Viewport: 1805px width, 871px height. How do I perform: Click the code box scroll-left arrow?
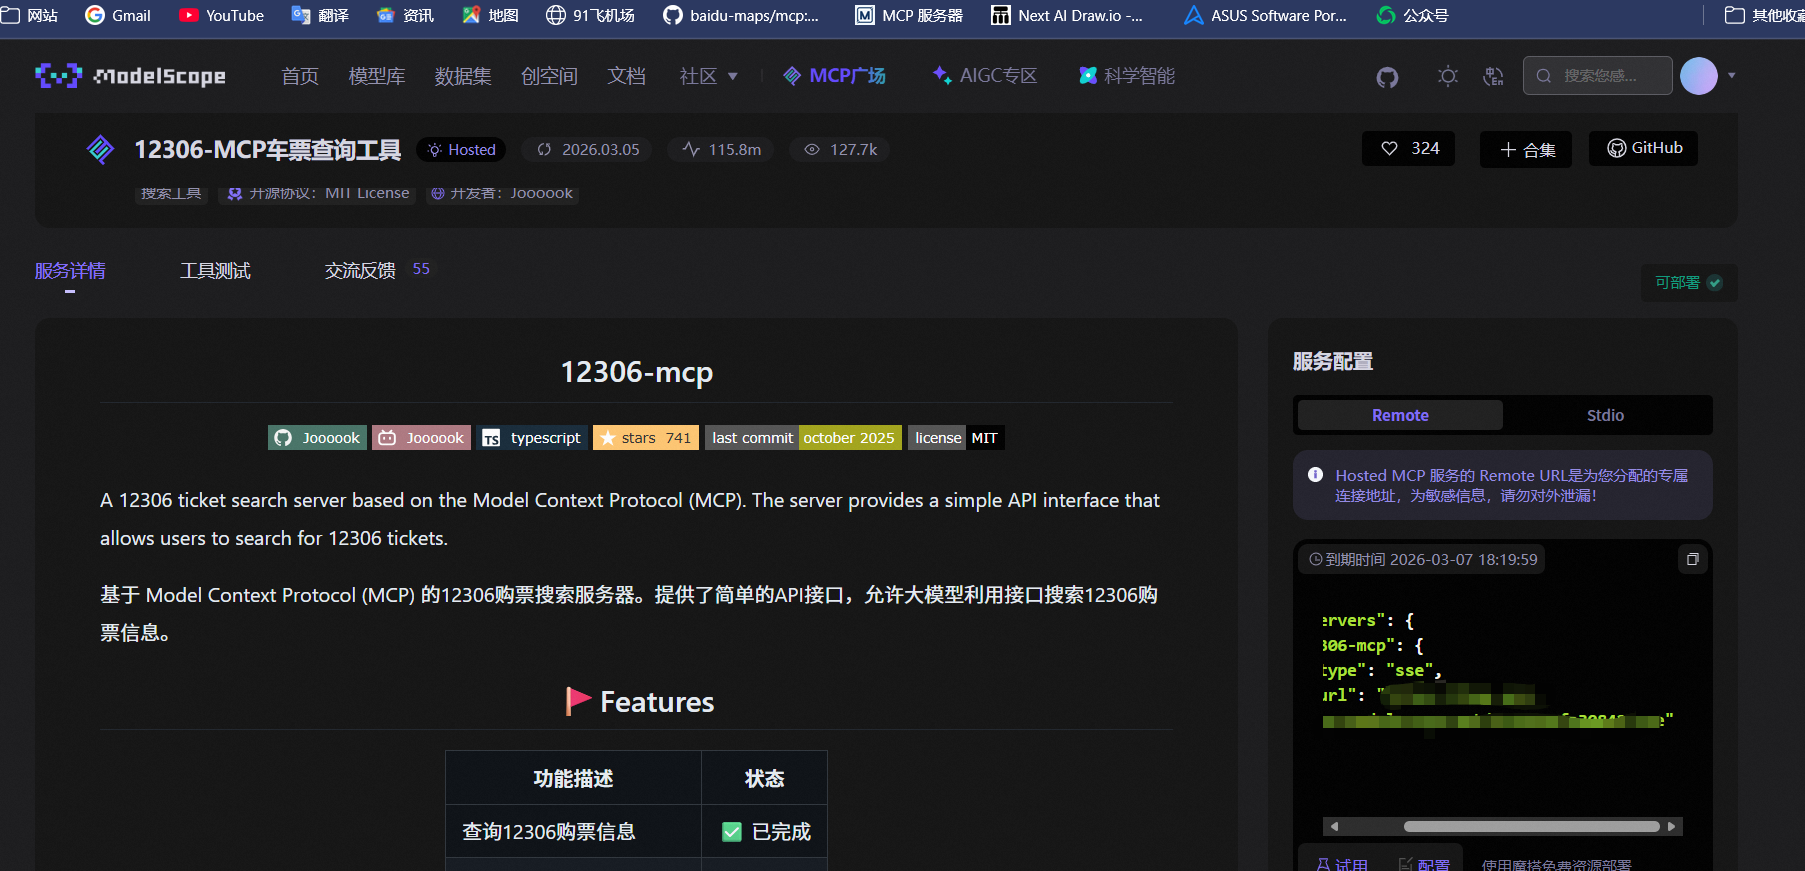tap(1334, 826)
